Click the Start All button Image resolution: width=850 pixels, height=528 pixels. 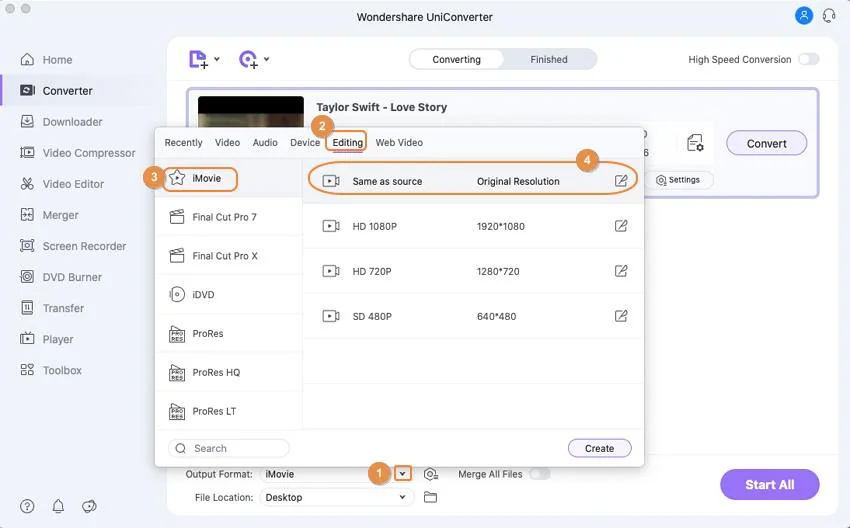tap(770, 485)
